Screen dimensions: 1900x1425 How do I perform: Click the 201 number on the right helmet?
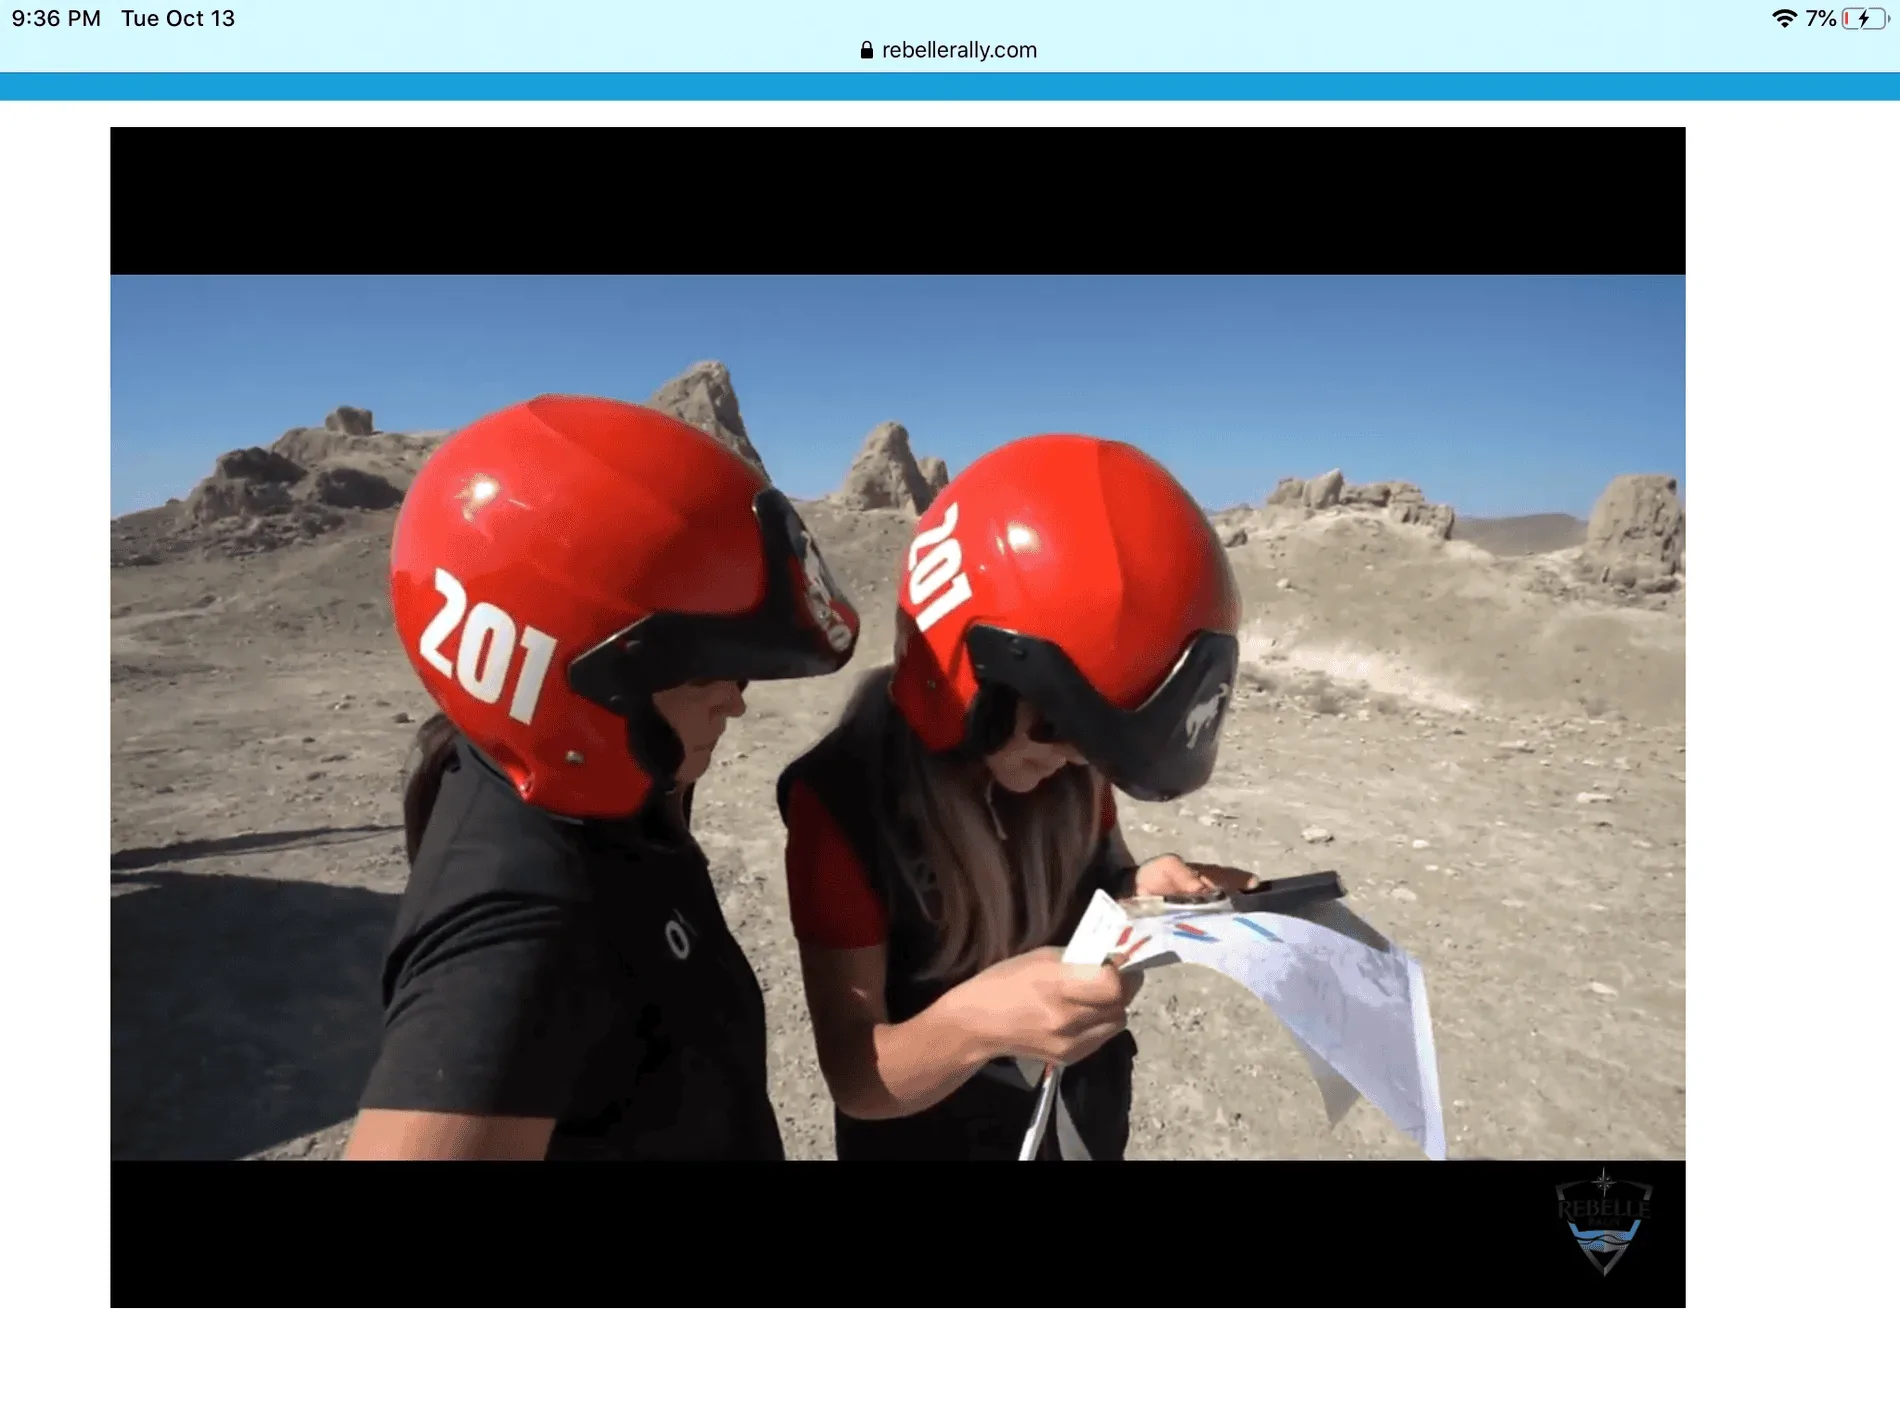click(938, 568)
